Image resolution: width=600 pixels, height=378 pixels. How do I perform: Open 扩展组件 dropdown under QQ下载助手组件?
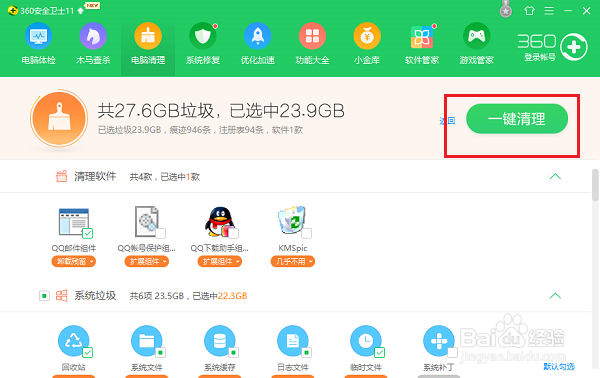(x=220, y=262)
